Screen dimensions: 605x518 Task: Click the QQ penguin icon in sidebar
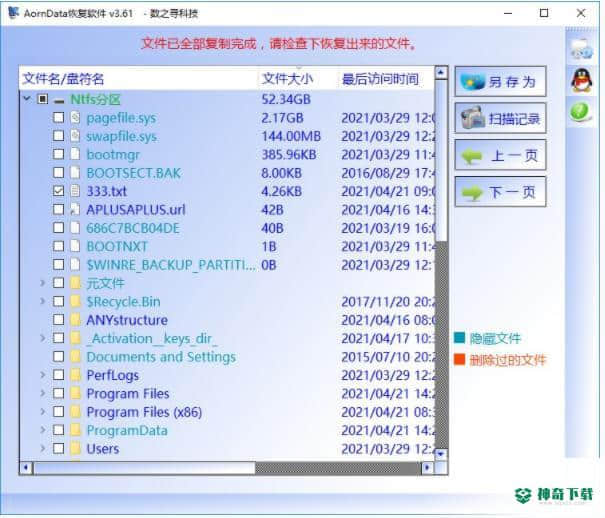point(581,81)
